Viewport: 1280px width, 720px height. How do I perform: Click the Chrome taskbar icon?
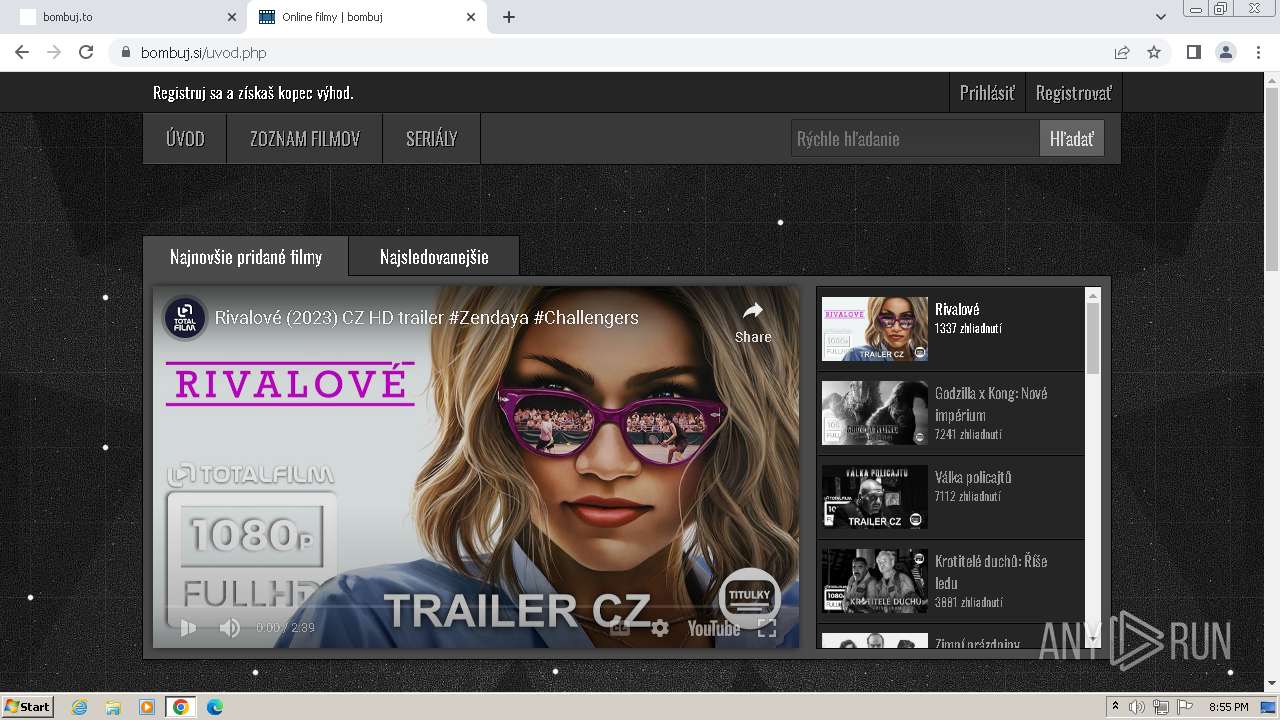181,707
